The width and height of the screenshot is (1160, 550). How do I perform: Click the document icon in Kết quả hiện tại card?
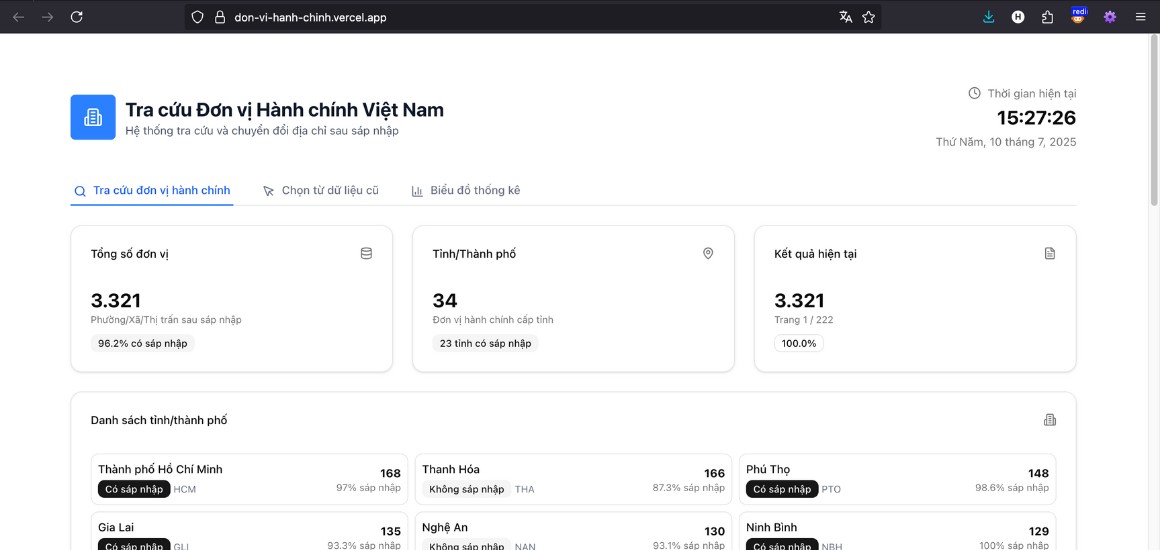pyautogui.click(x=1049, y=254)
